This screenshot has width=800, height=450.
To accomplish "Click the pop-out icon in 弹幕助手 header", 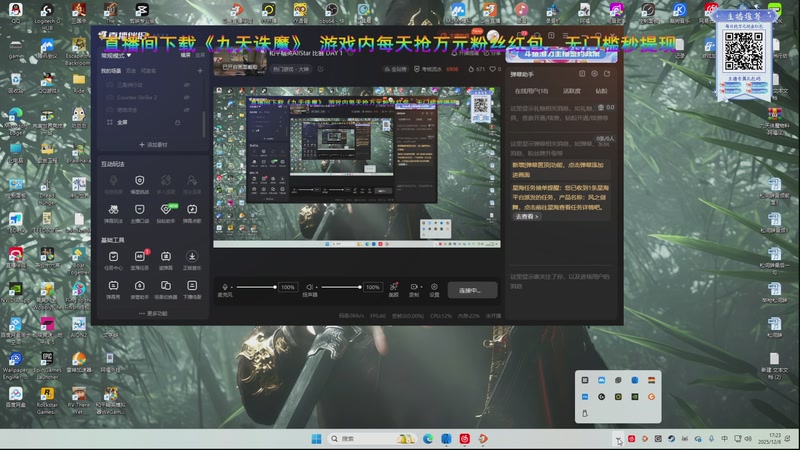I will pyautogui.click(x=607, y=74).
